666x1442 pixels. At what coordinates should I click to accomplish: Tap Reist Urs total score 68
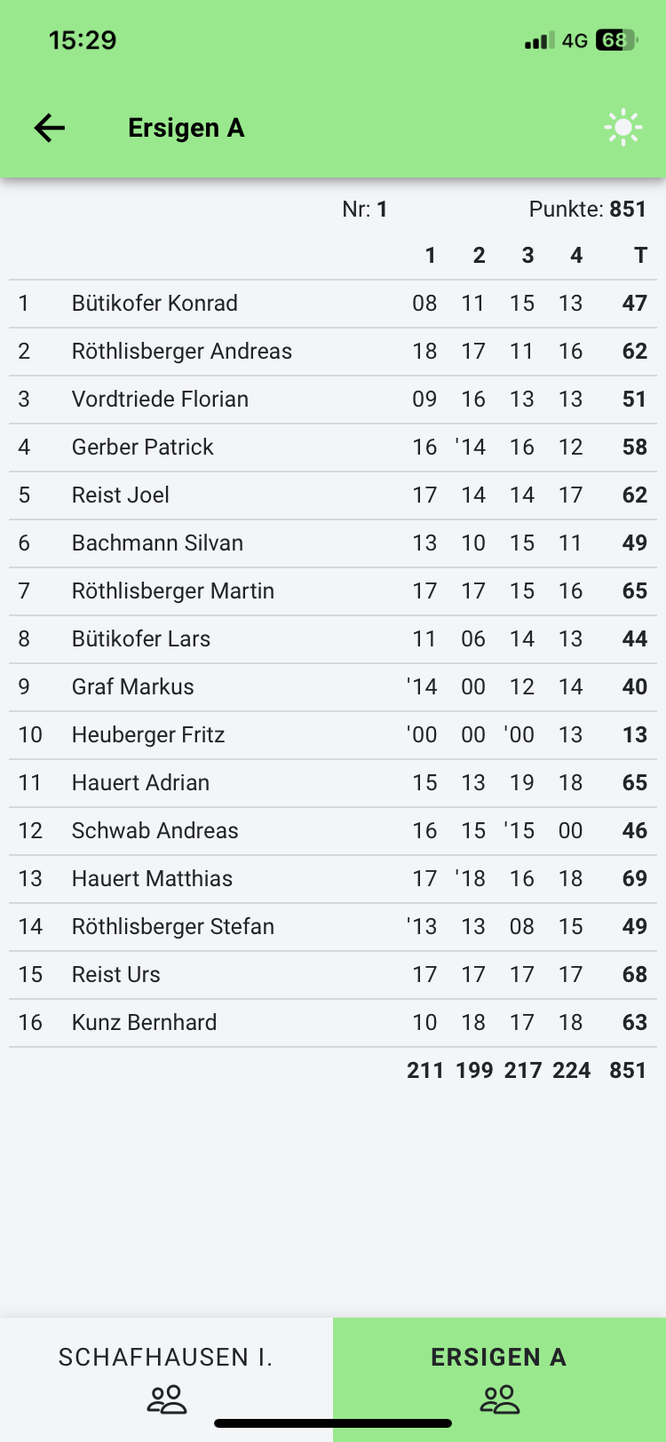pos(634,975)
